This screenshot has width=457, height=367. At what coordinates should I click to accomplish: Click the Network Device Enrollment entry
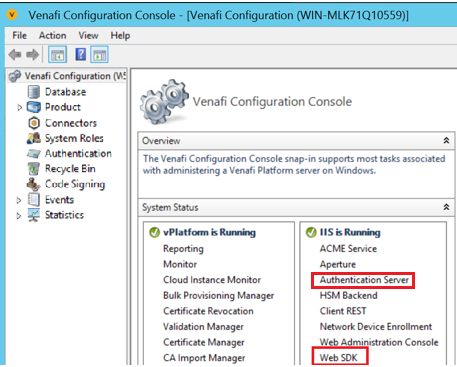pyautogui.click(x=376, y=327)
